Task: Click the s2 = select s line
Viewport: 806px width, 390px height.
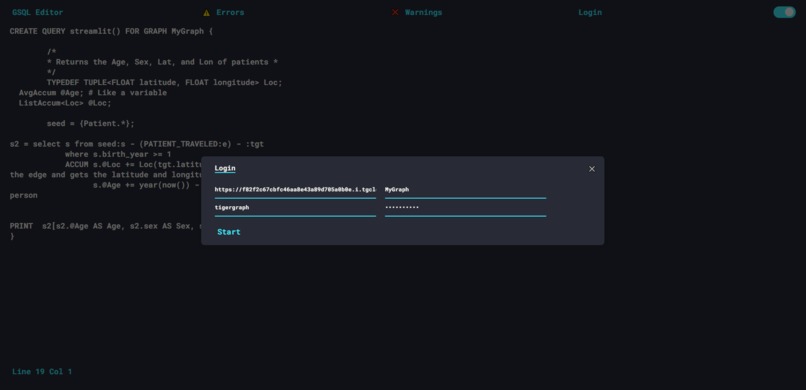Action: click(x=137, y=144)
